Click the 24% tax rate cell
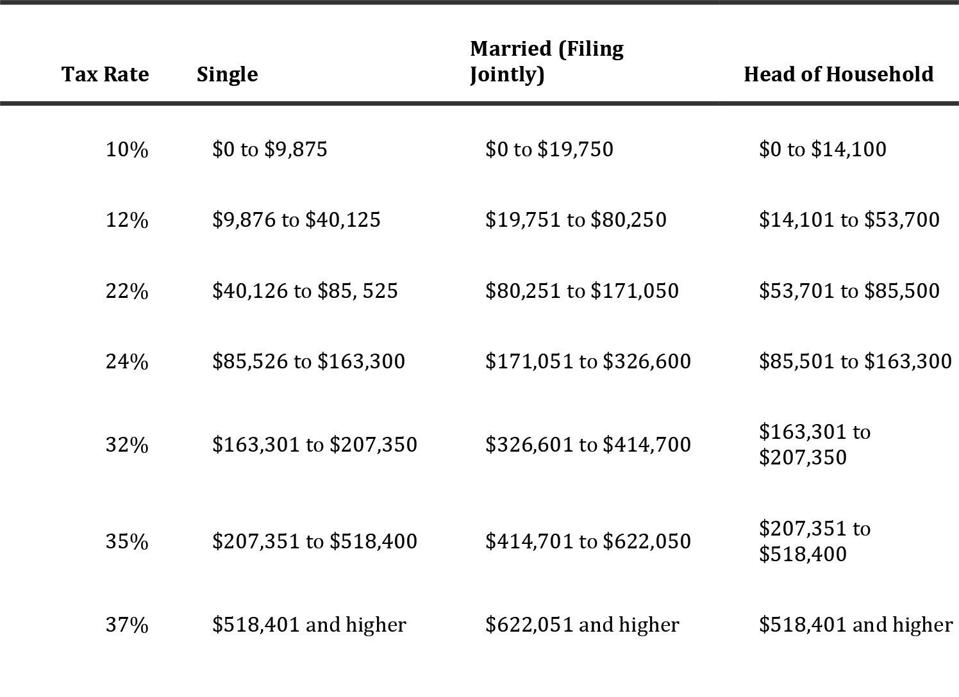Image resolution: width=959 pixels, height=697 pixels. [127, 361]
